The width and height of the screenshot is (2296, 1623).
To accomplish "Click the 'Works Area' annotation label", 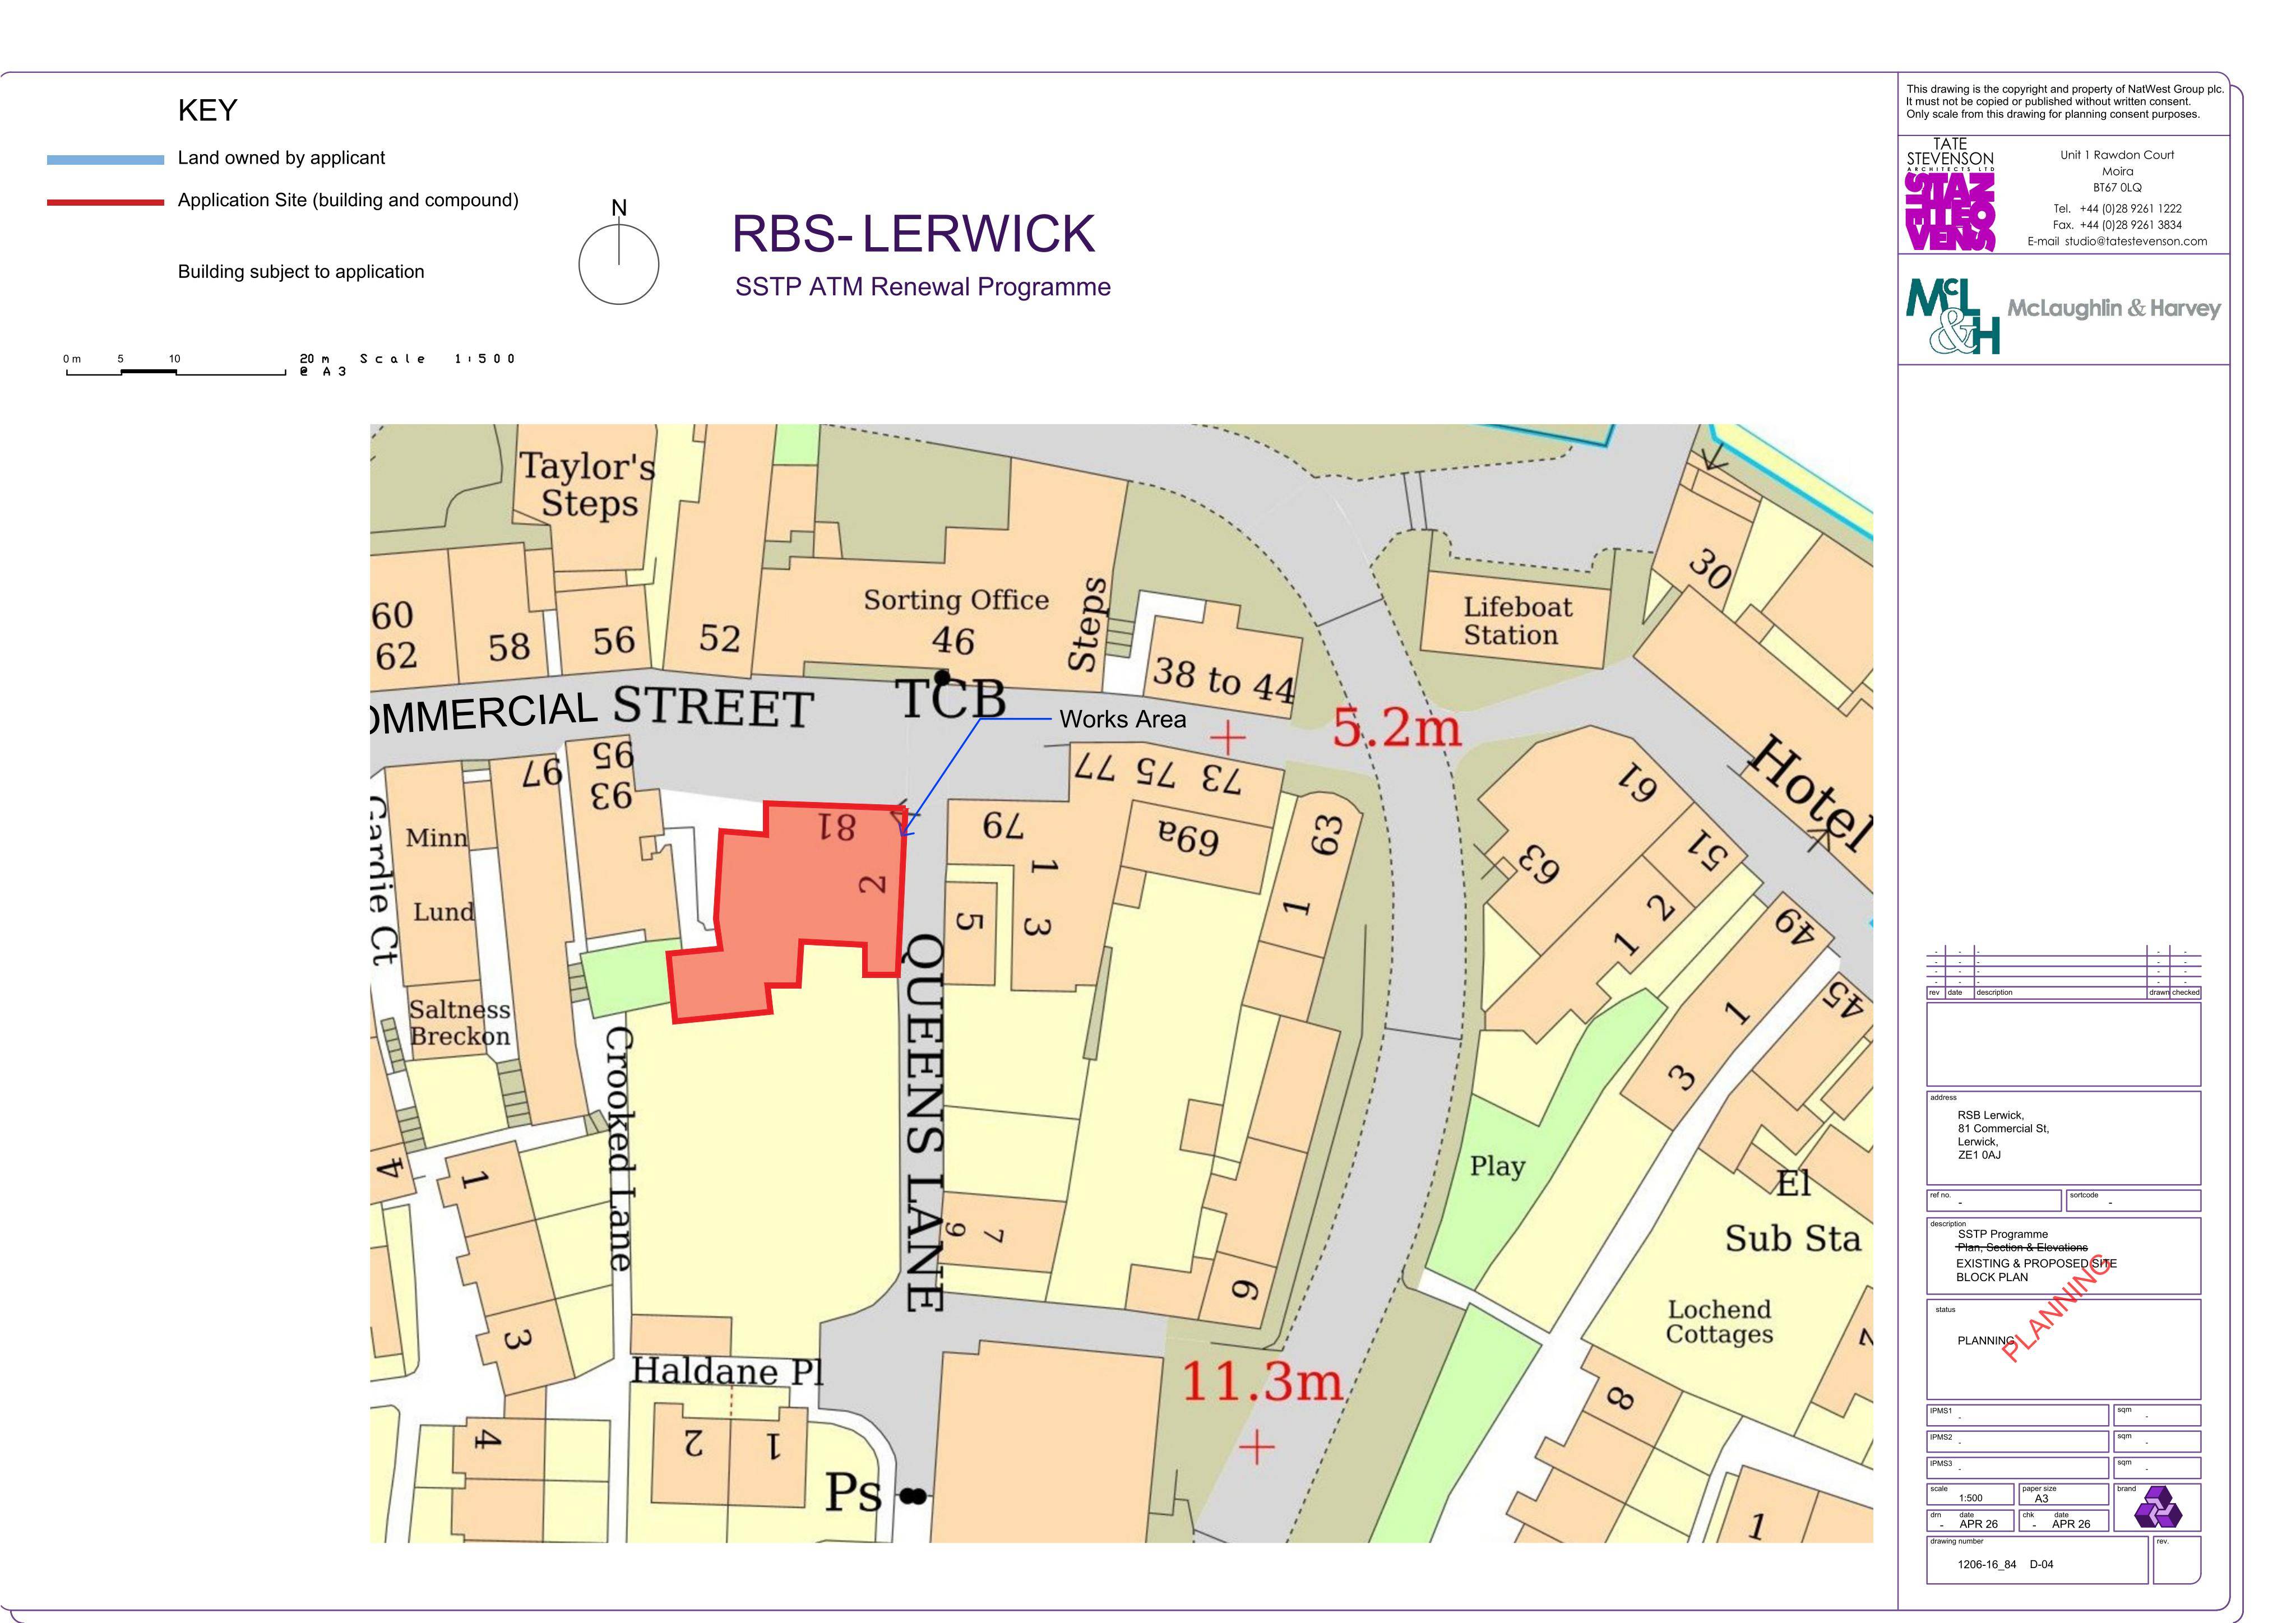I will 1122,719.
